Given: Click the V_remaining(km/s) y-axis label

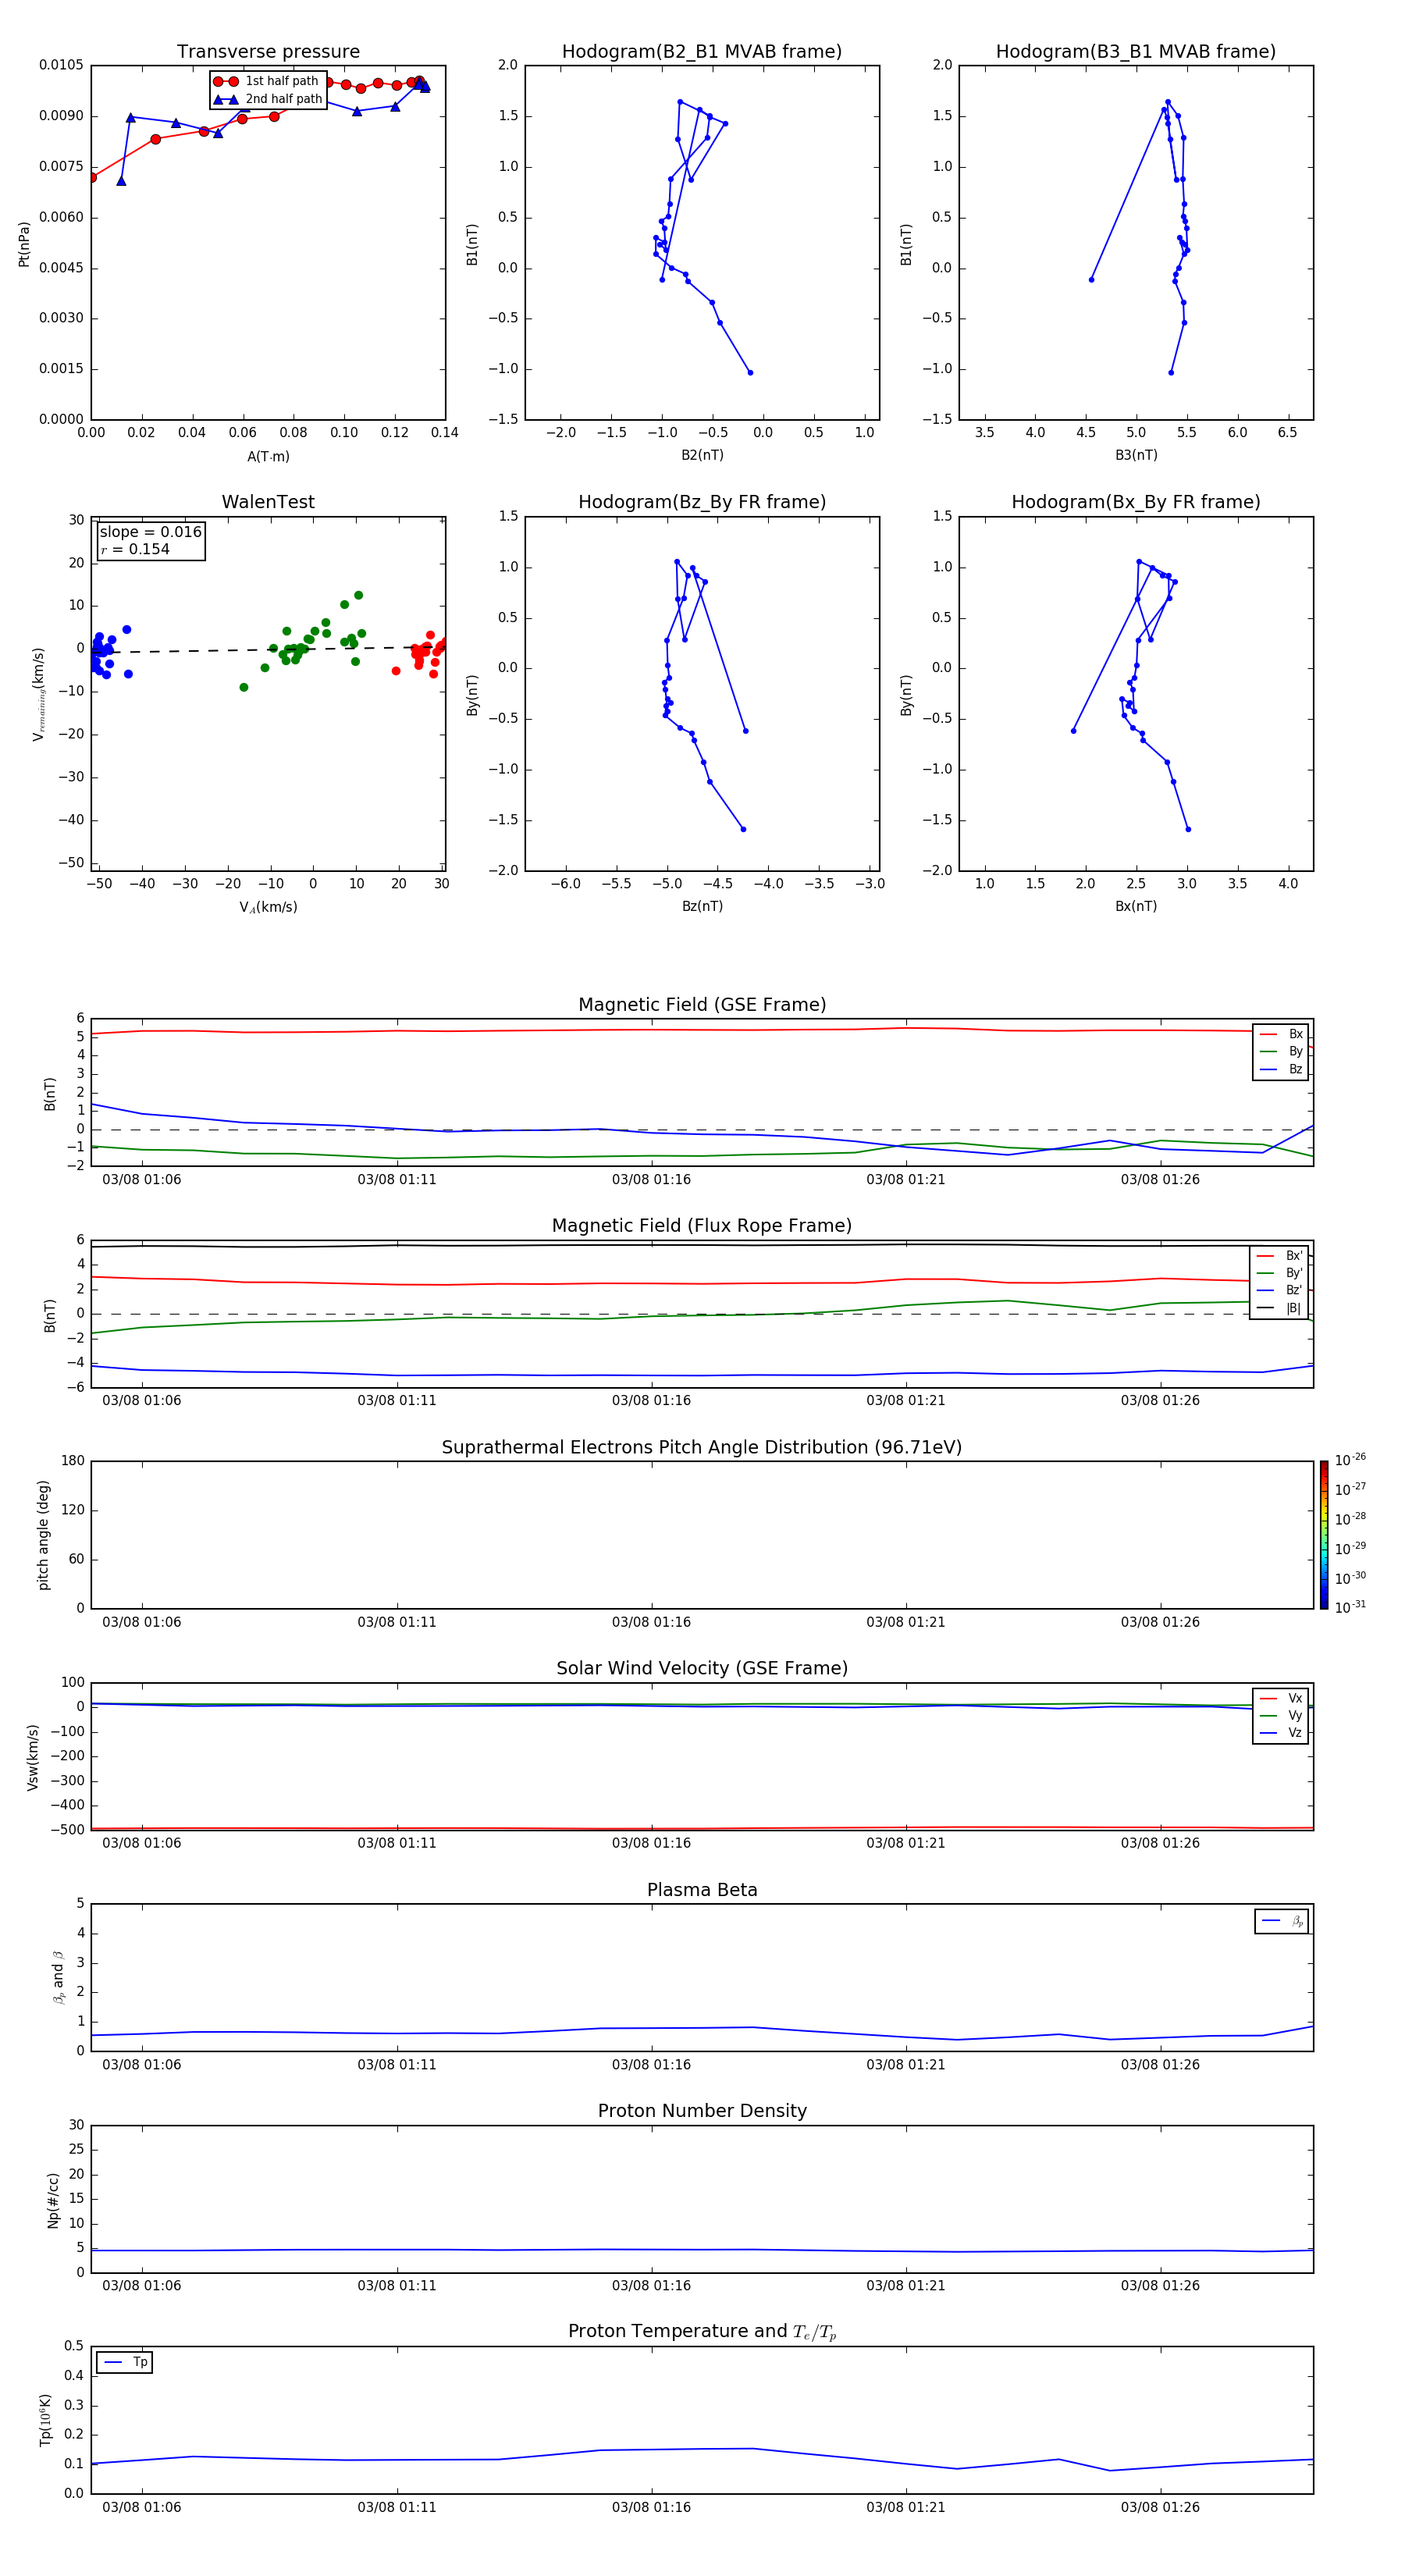Looking at the screenshot, I should [38, 694].
